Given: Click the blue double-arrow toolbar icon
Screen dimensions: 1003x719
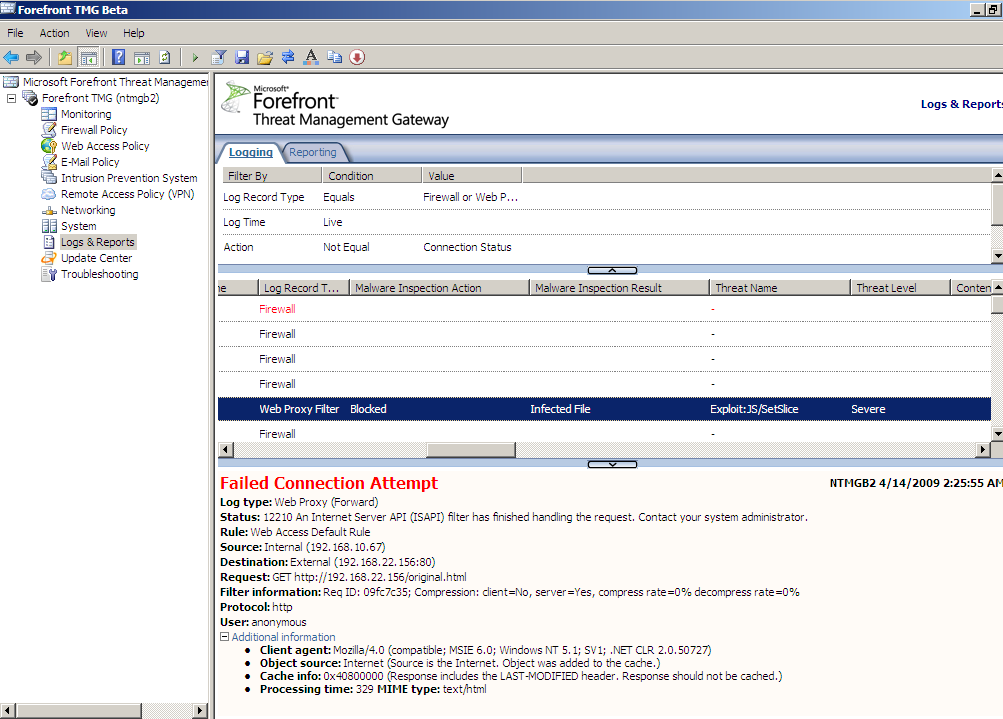Looking at the screenshot, I should click(x=288, y=58).
